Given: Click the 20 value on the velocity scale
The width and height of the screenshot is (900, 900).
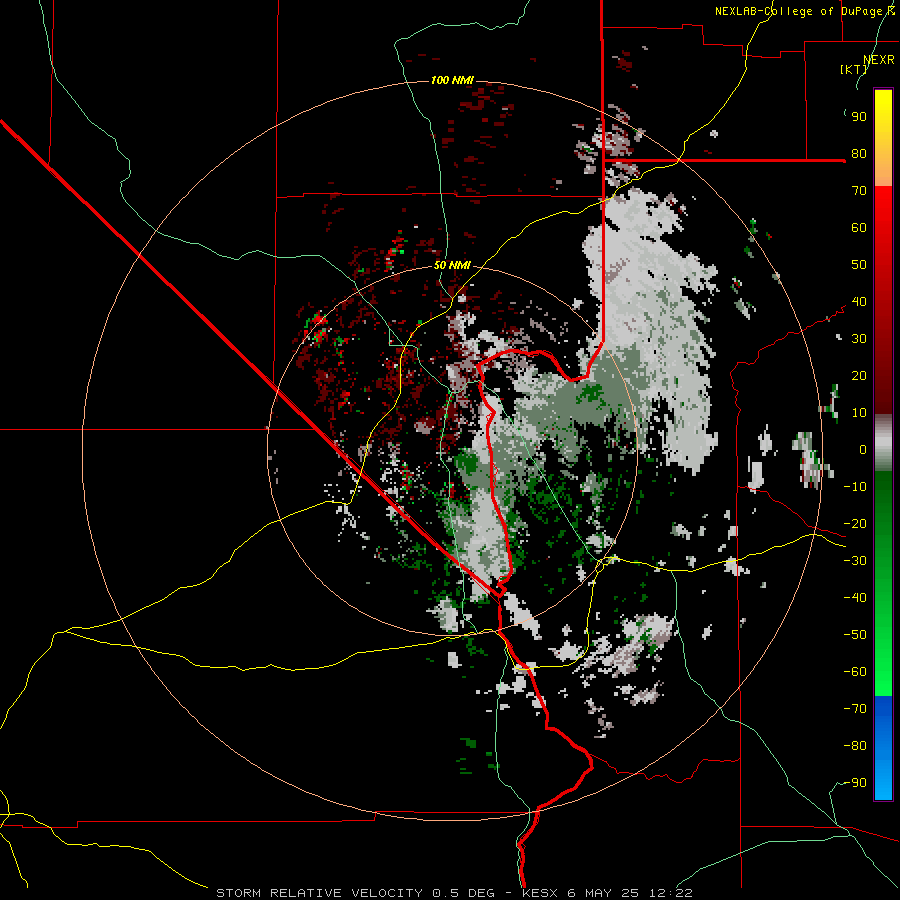Looking at the screenshot, I should click(859, 375).
